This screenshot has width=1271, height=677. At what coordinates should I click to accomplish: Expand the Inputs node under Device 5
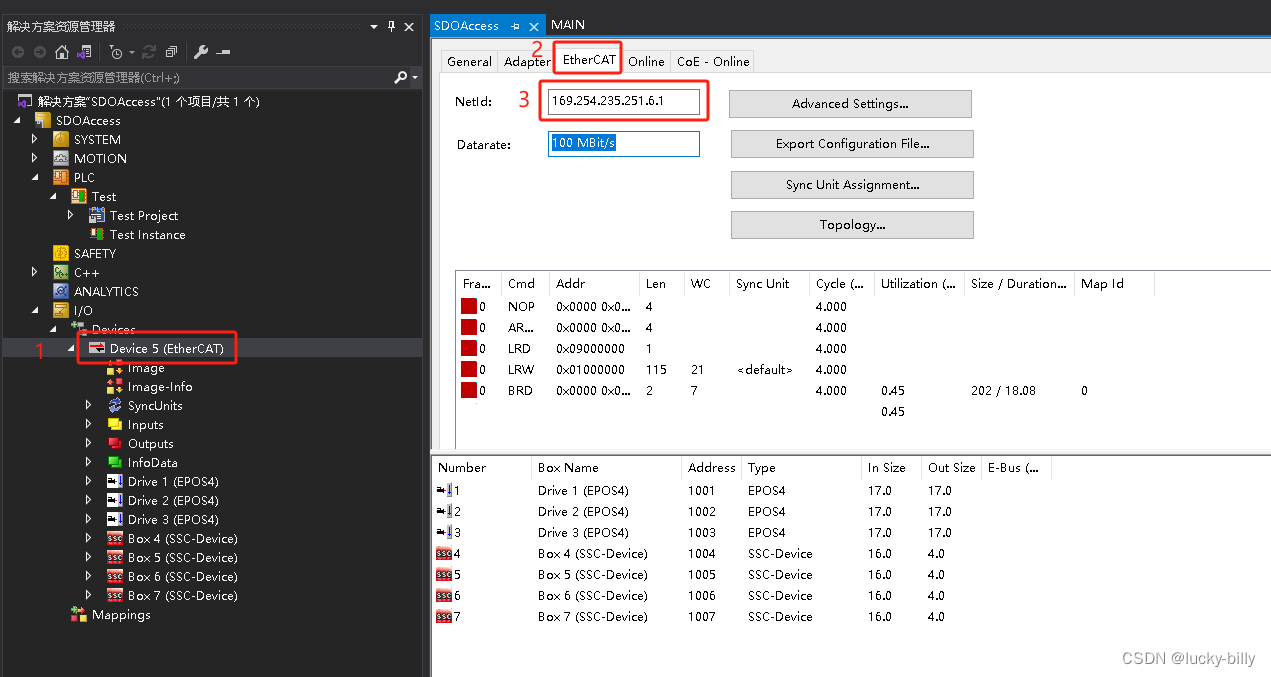click(x=88, y=424)
